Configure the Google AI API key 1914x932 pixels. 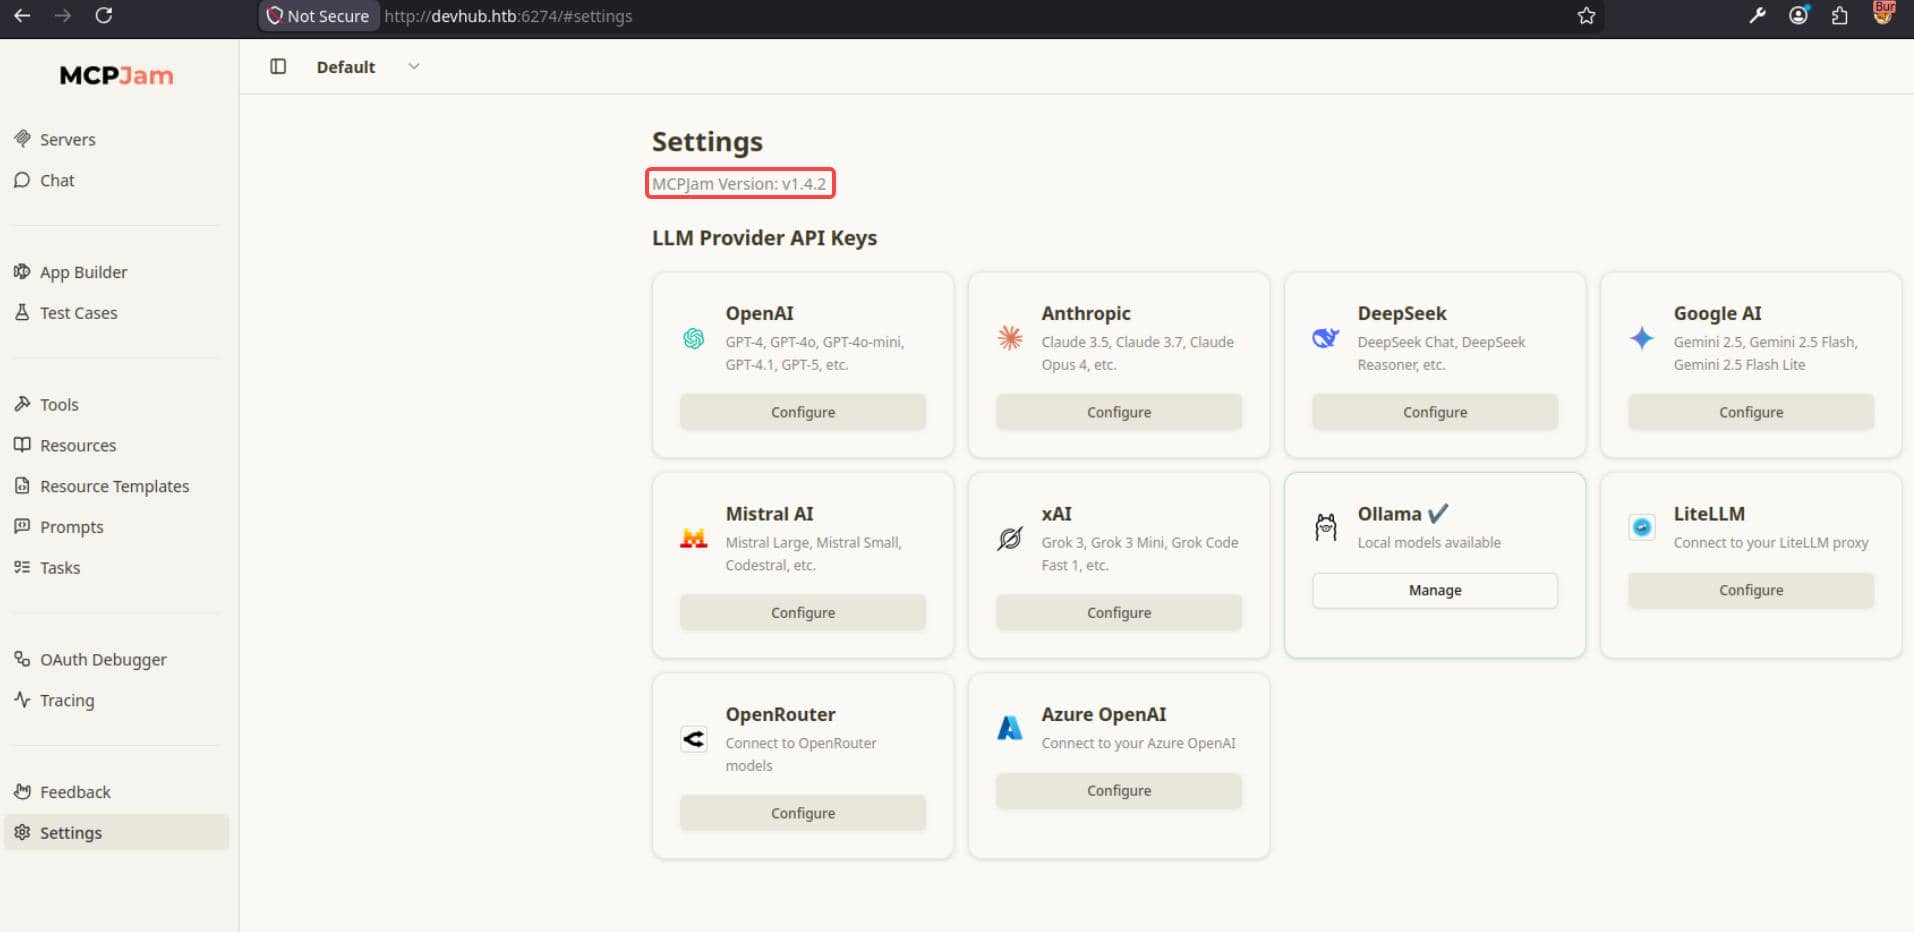tap(1751, 412)
